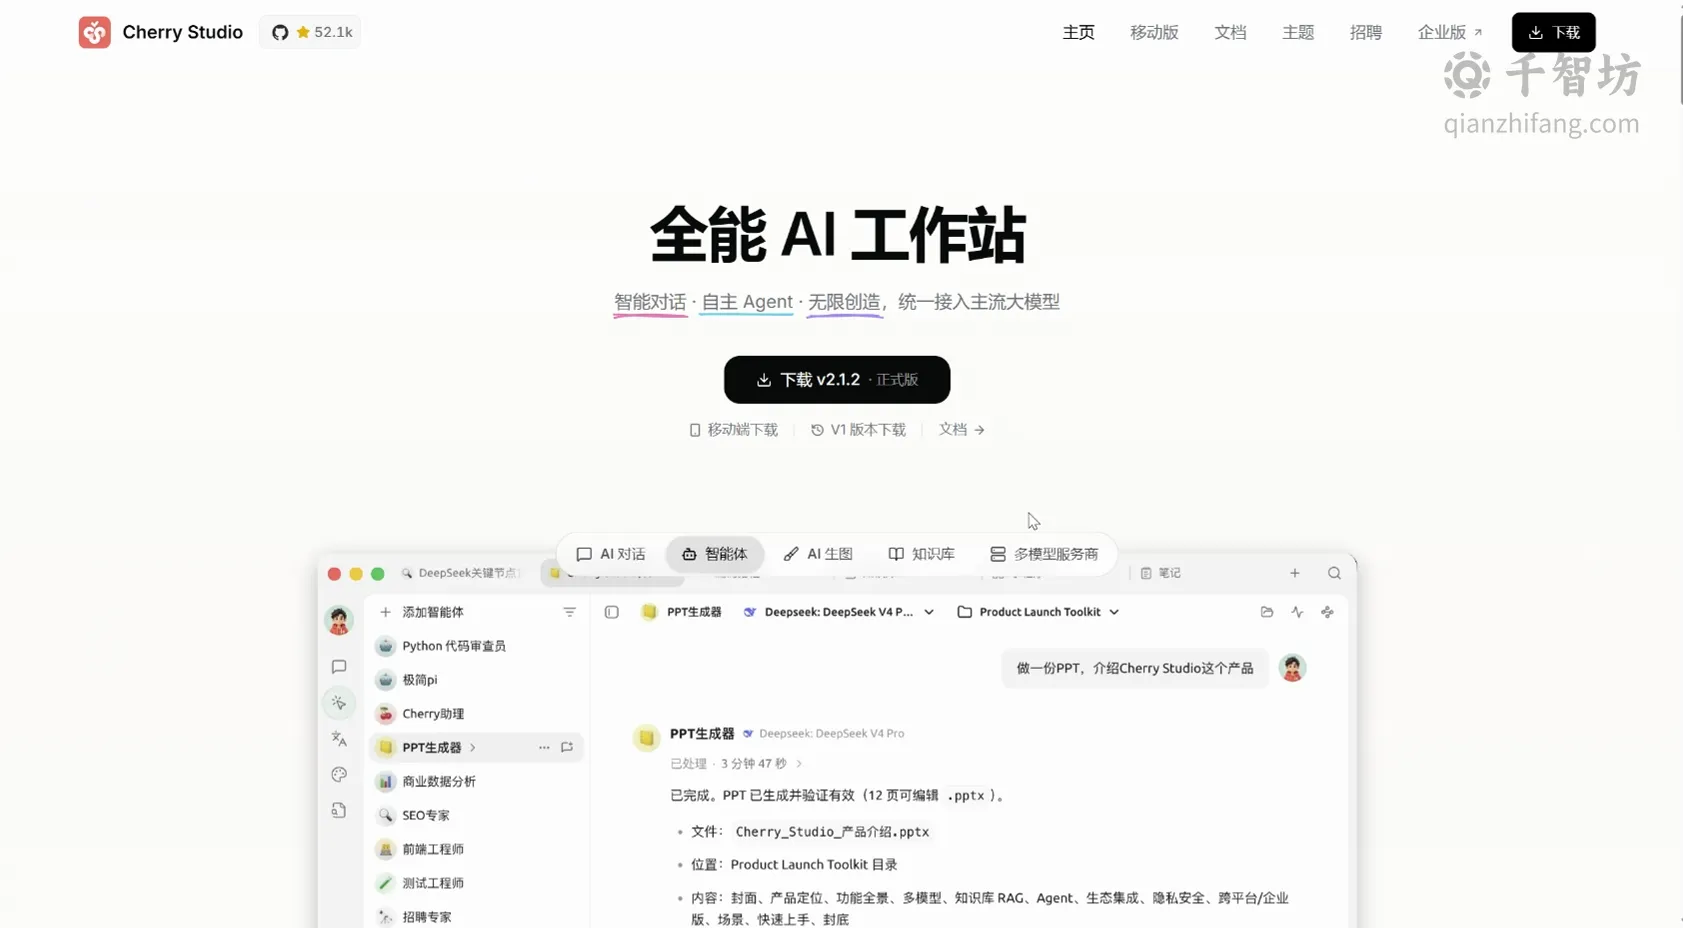Select the agents sparkle icon in sidebar
The image size is (1683, 928).
339,703
